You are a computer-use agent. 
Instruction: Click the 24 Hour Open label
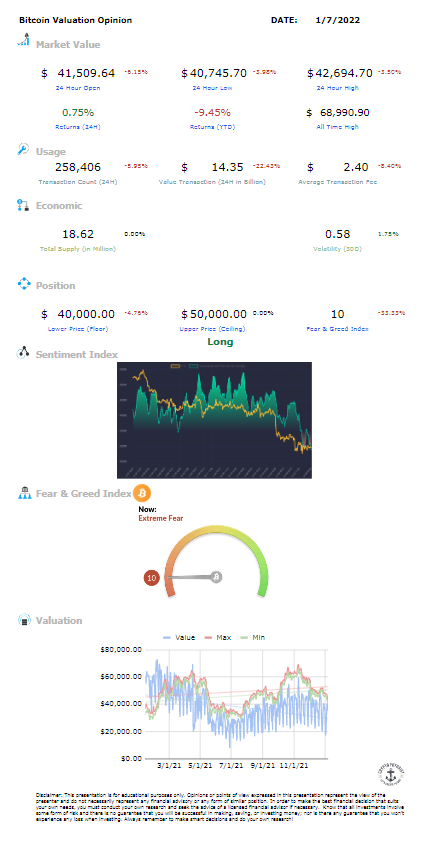(x=78, y=87)
